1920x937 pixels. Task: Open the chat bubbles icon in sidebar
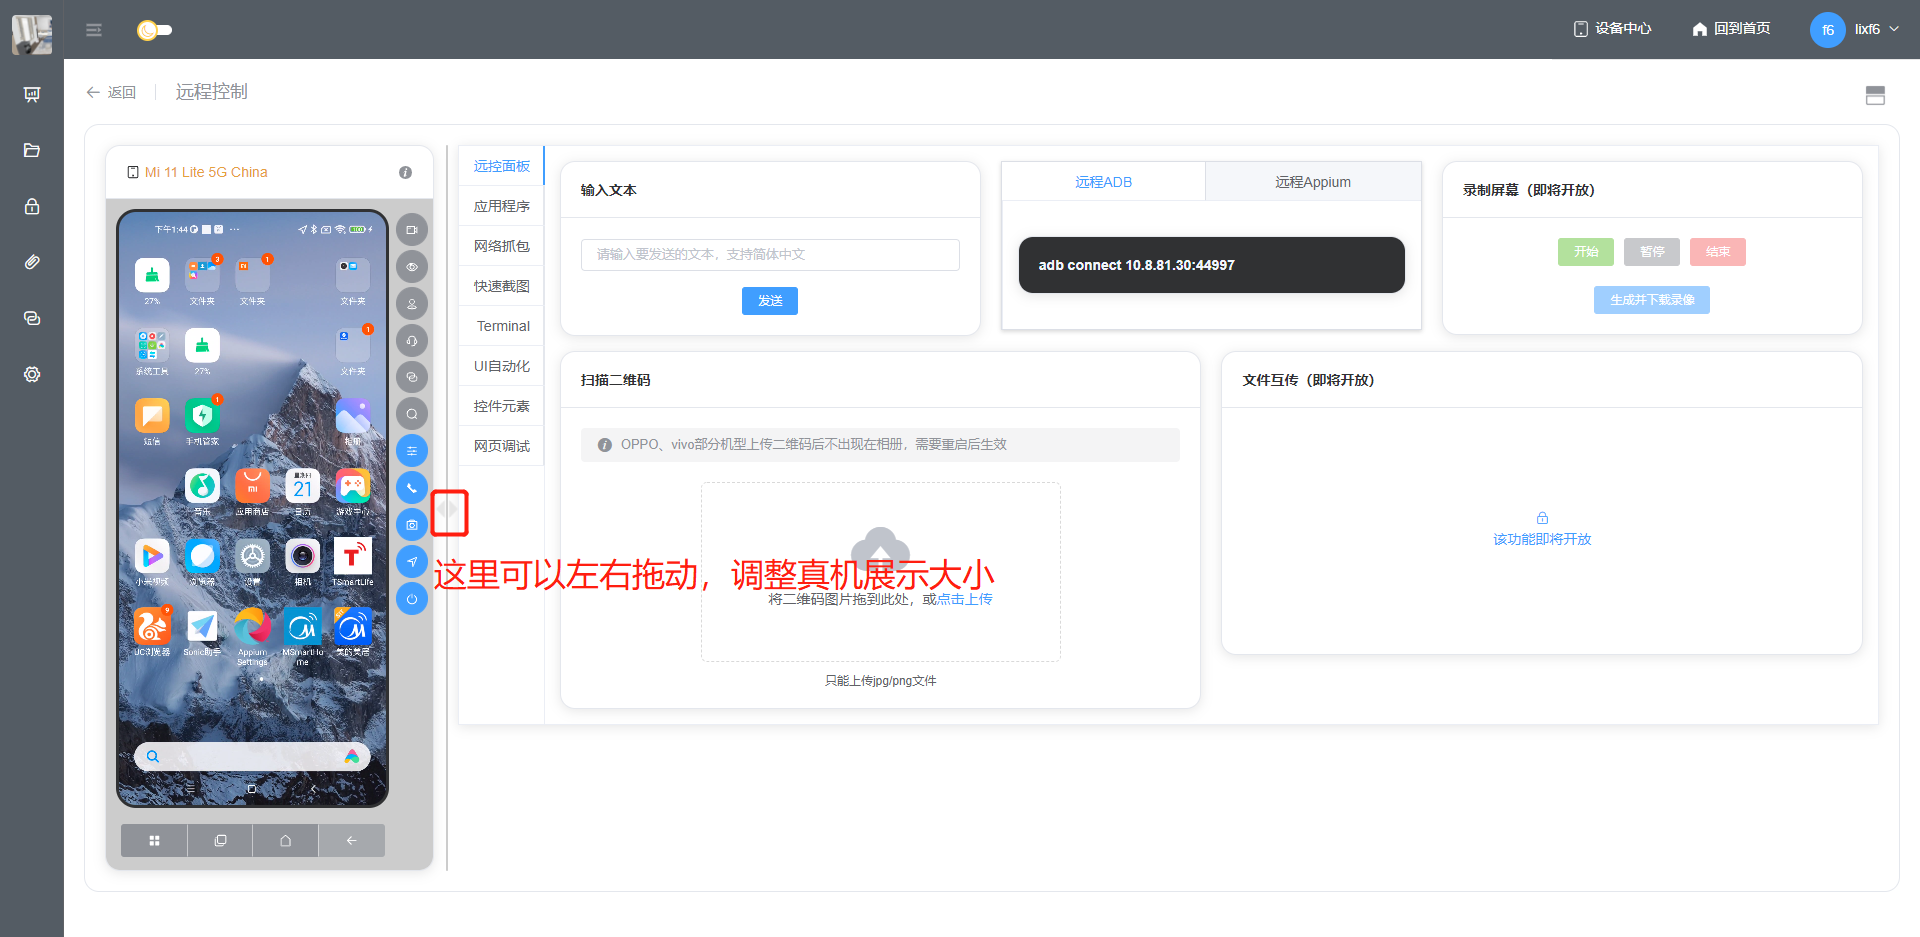pos(32,318)
